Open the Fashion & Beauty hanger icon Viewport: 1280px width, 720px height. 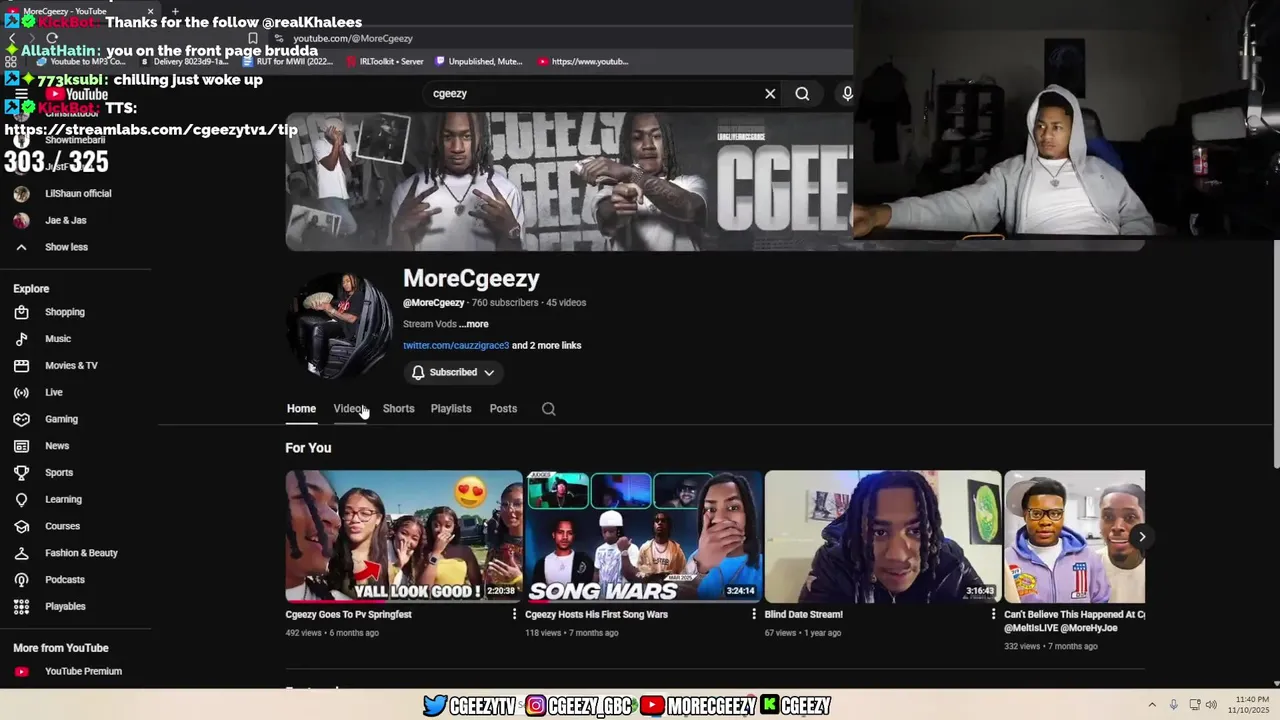click(x=22, y=553)
